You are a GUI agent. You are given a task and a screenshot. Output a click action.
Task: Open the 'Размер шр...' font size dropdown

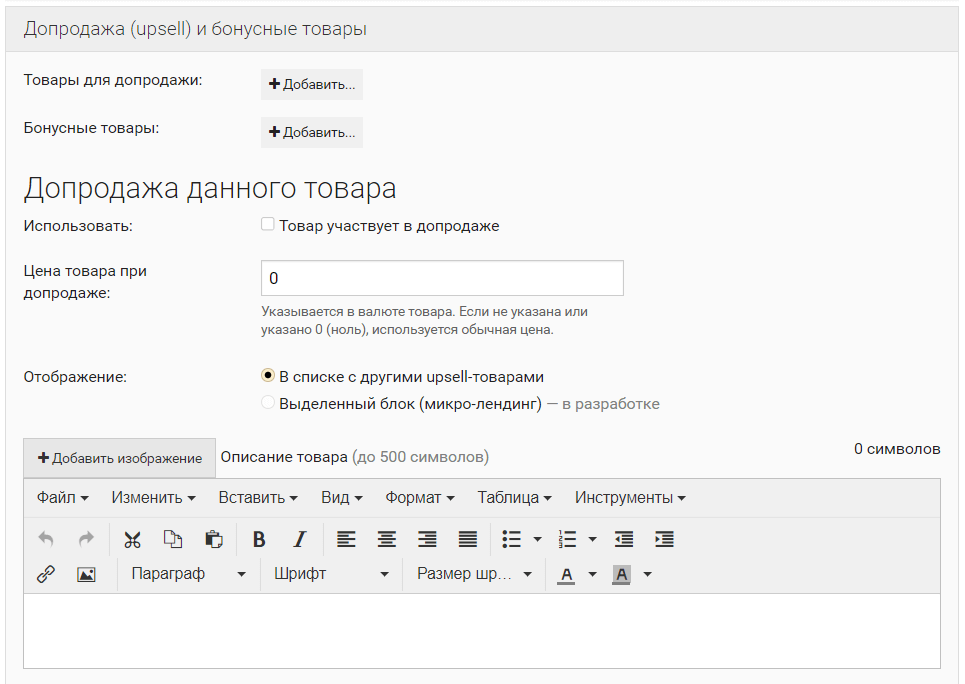pyautogui.click(x=474, y=574)
